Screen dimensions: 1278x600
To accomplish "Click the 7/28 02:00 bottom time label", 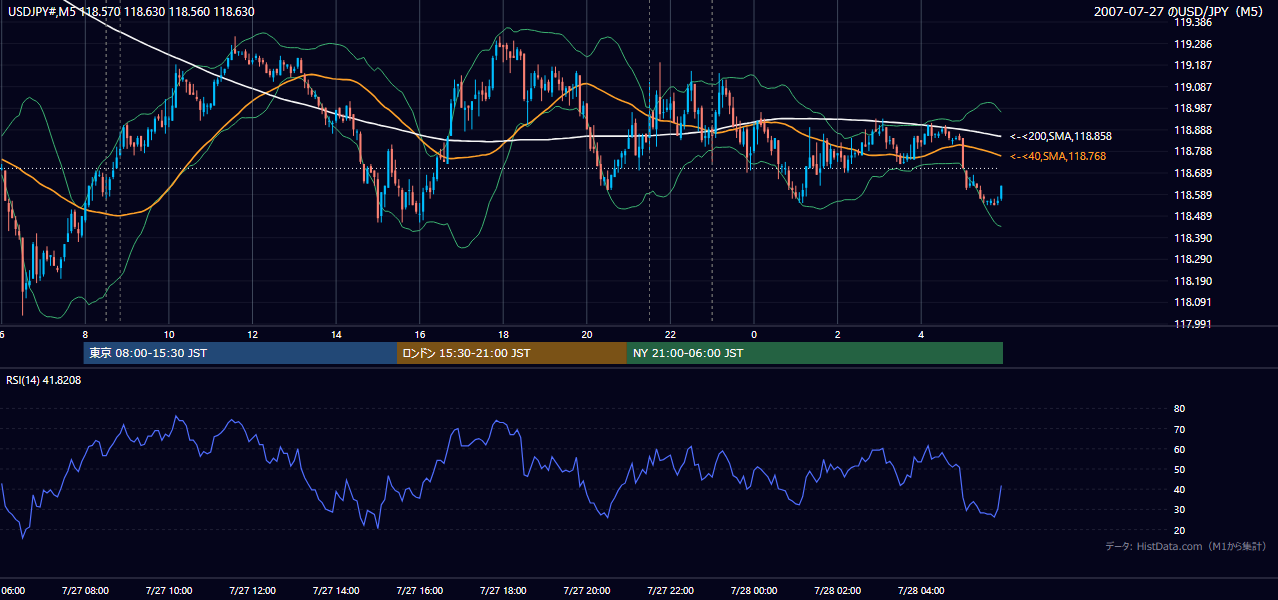I will coord(838,591).
